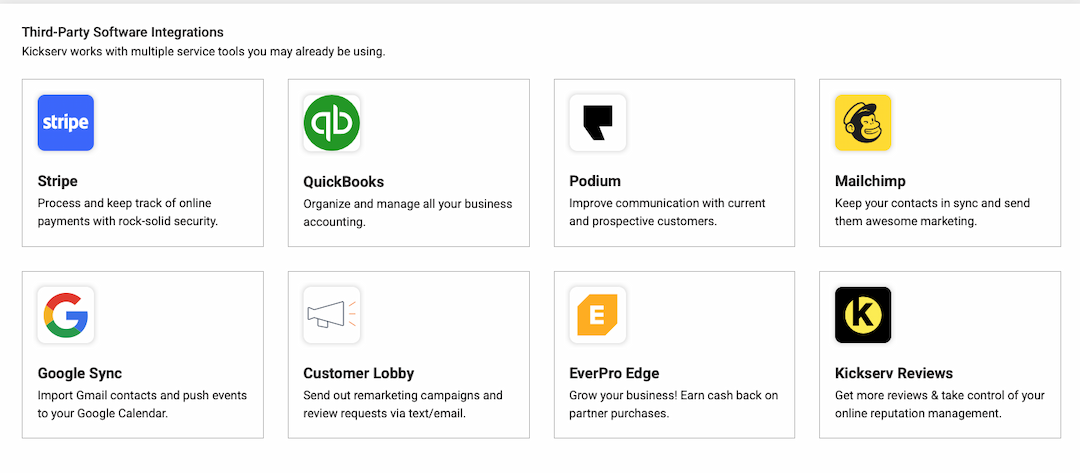Click the Third-Party Software Integrations heading
Image resolution: width=1080 pixels, height=473 pixels.
click(123, 32)
